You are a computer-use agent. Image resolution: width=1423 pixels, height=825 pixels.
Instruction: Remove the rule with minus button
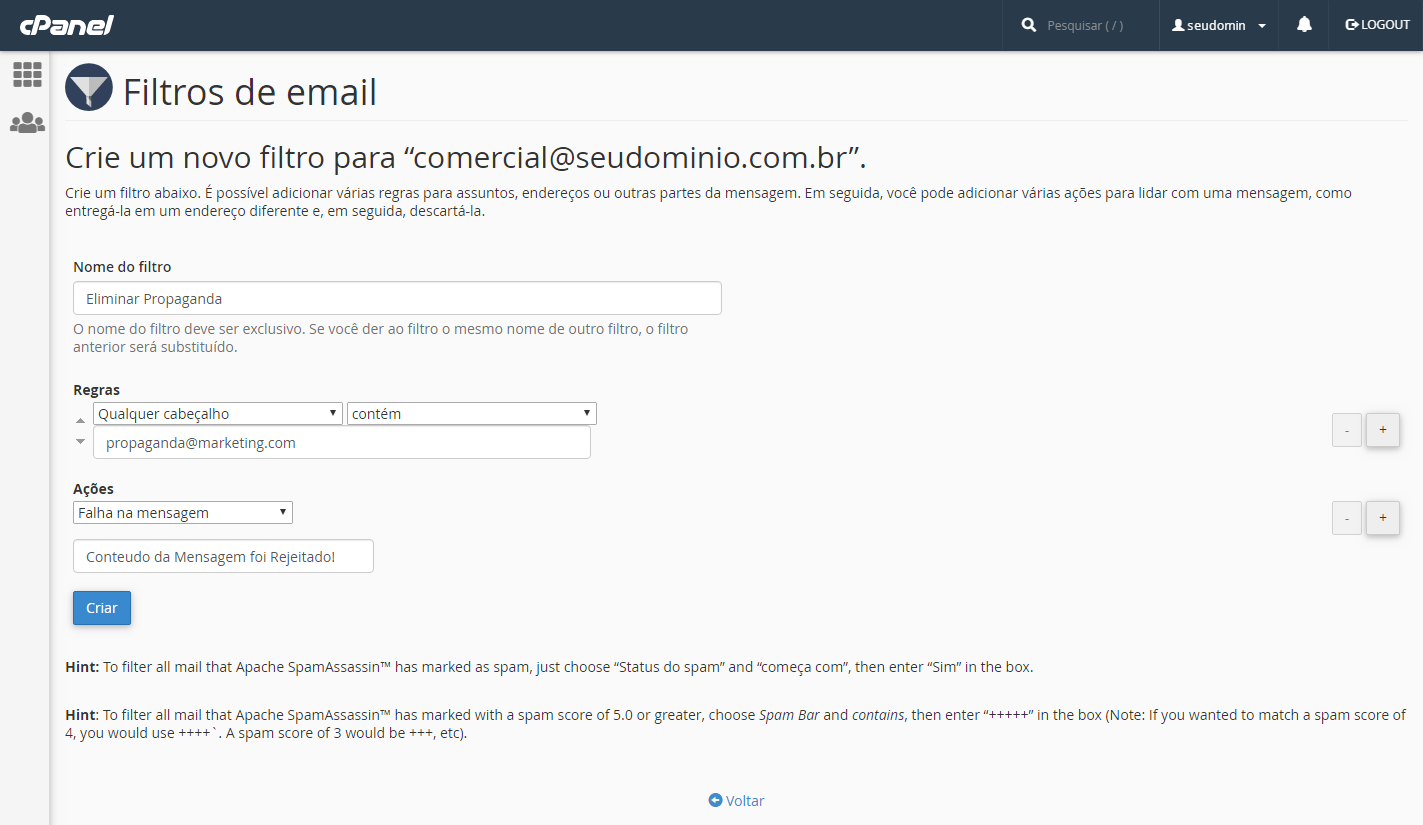1347,430
